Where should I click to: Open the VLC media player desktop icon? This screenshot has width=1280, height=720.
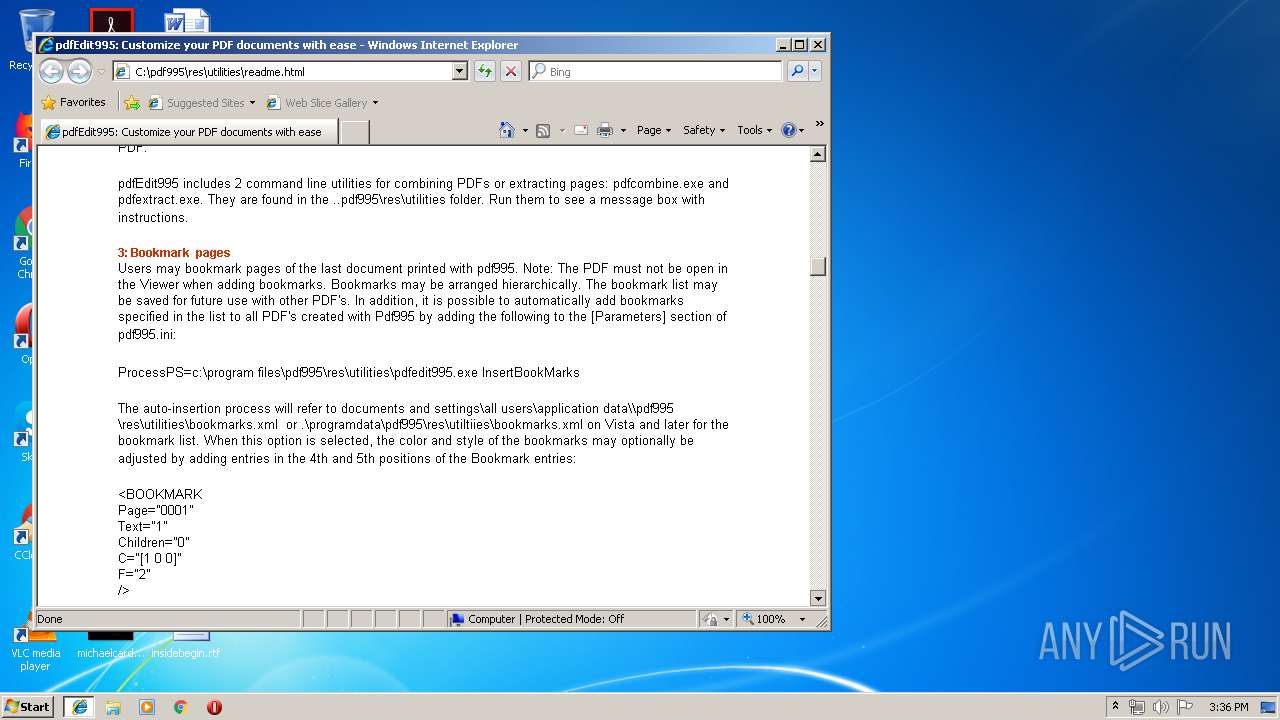click(x=35, y=648)
